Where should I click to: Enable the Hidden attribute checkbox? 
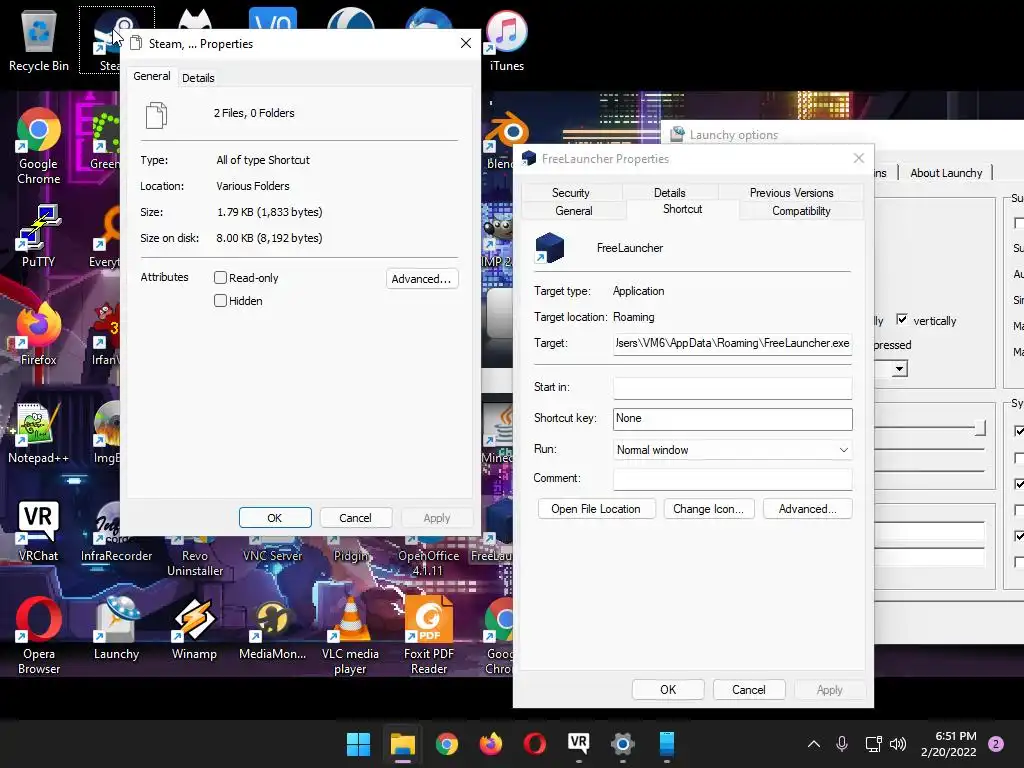[x=220, y=300]
